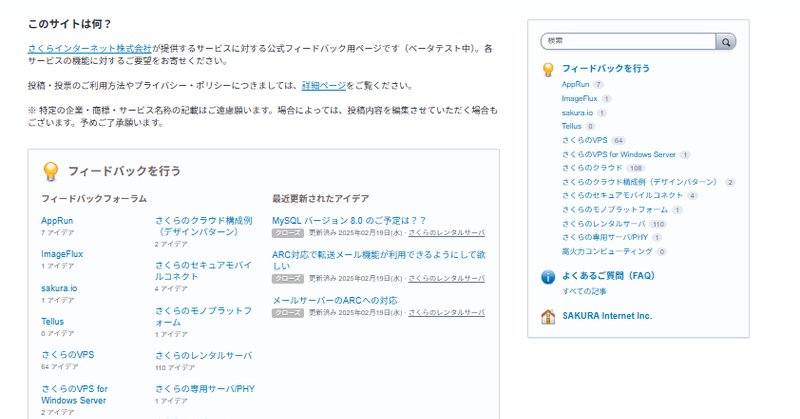Open sidebar さくらの専用サーバ/PHY

(x=605, y=237)
